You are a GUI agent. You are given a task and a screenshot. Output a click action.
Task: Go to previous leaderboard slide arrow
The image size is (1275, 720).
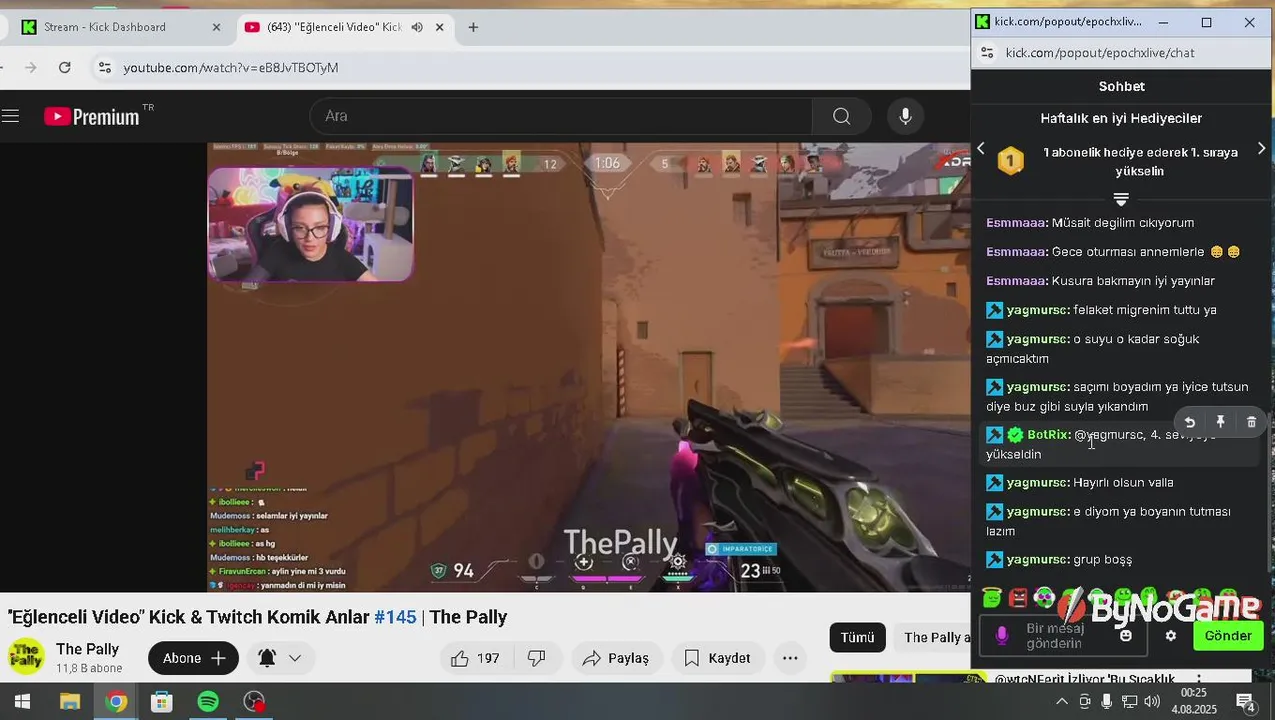pos(981,148)
